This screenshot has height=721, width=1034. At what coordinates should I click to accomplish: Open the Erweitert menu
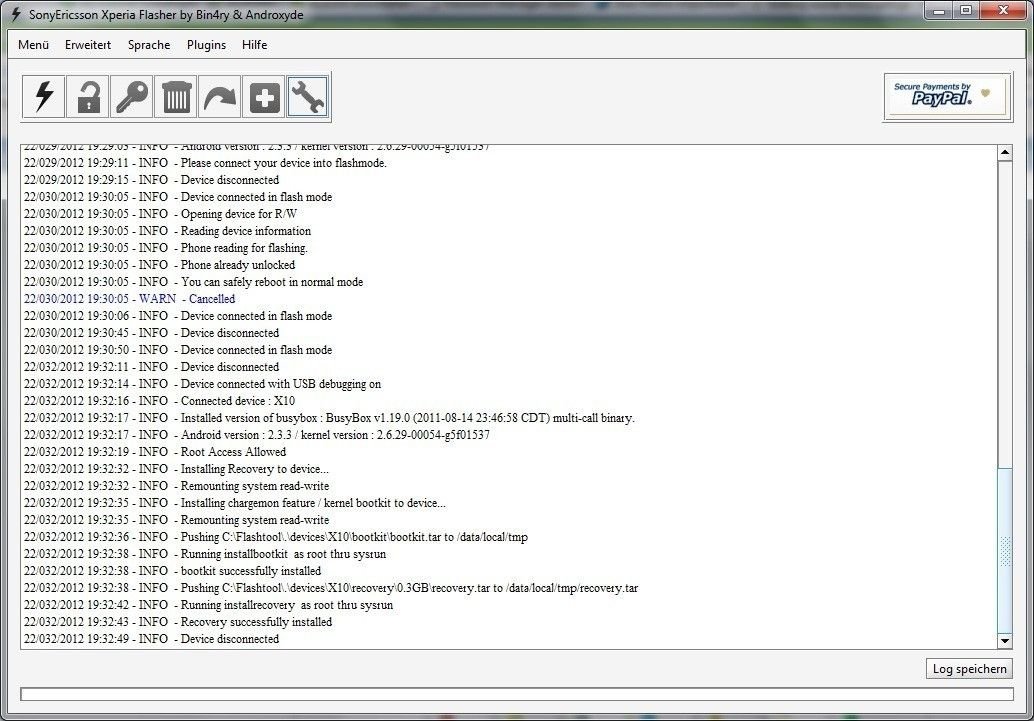click(88, 45)
